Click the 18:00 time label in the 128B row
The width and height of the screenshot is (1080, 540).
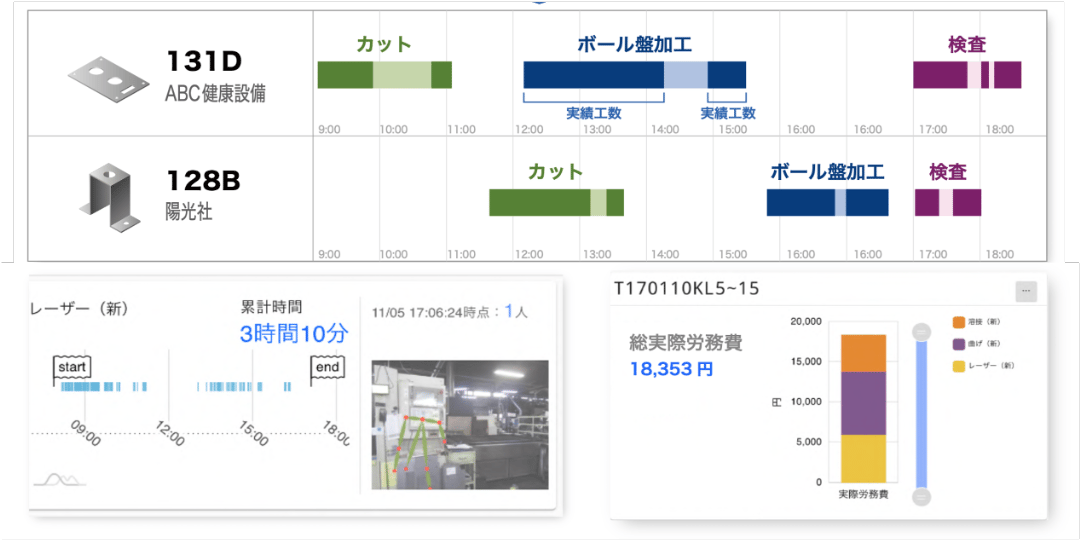coord(999,255)
